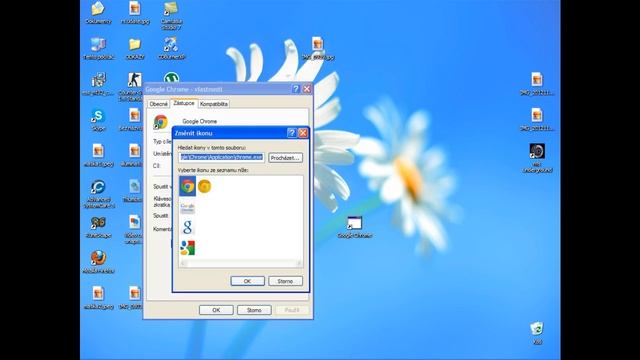Choose the Google text logo icon

pyautogui.click(x=187, y=208)
